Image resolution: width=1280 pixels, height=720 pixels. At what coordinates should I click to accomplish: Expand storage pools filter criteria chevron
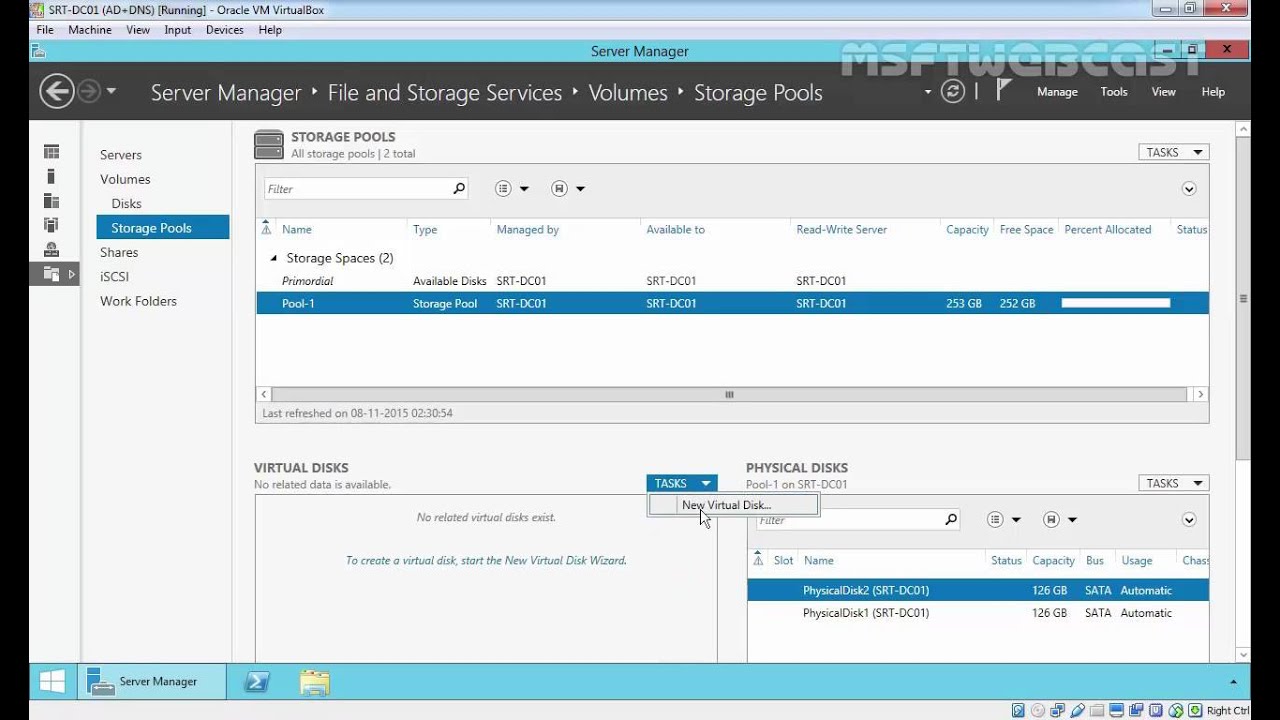pos(1189,189)
